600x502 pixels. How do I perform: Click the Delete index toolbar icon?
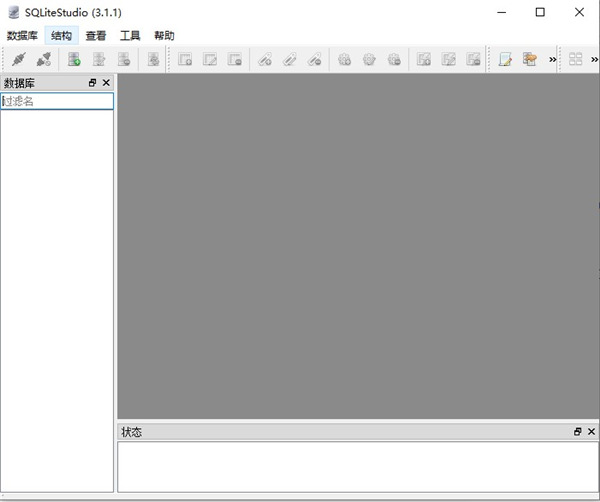pos(315,59)
